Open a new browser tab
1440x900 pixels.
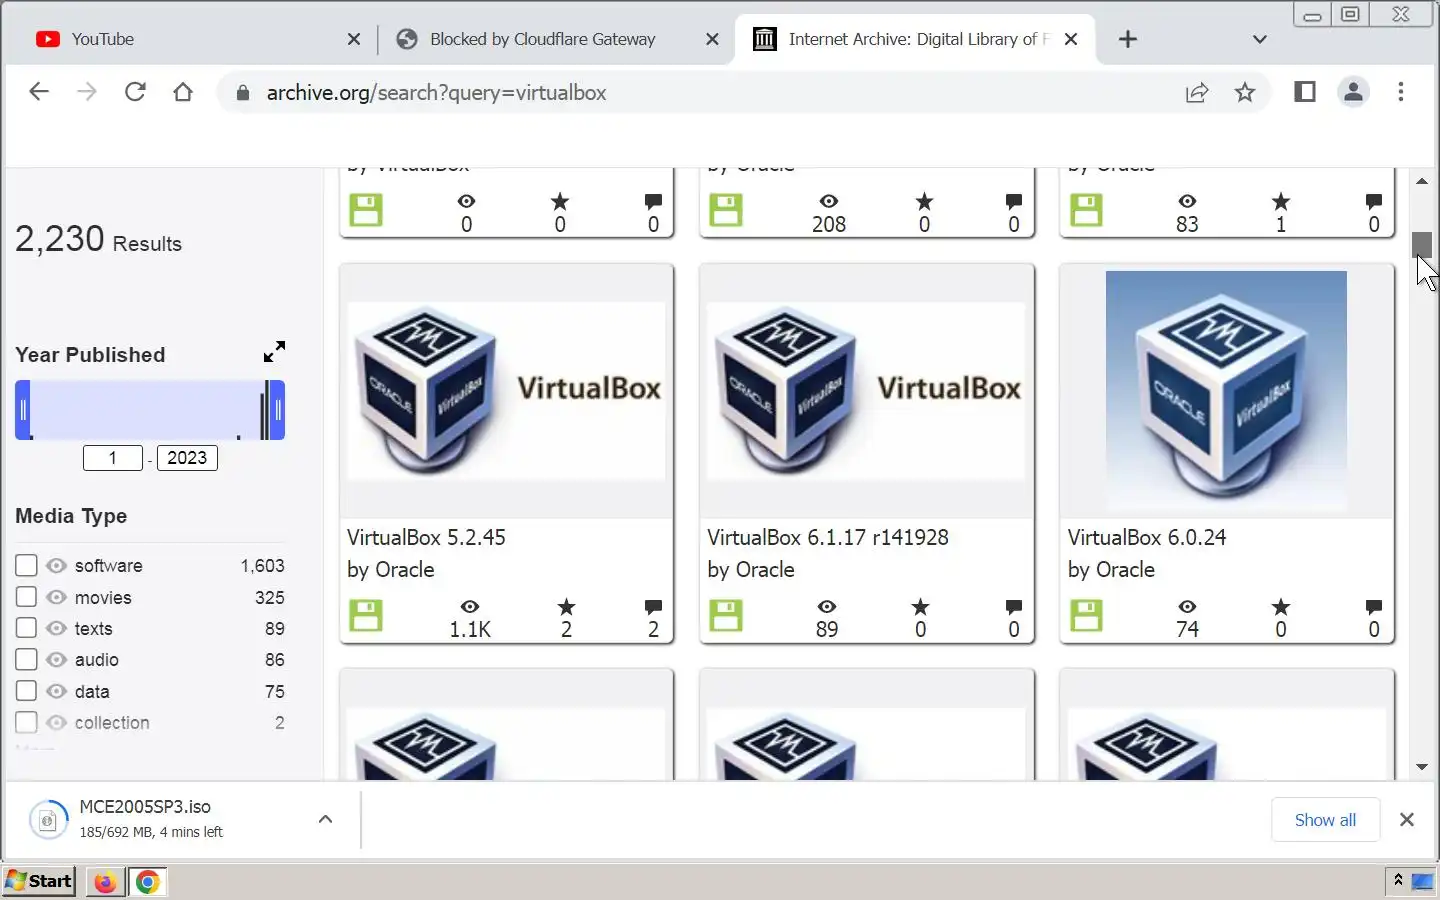click(x=1128, y=39)
